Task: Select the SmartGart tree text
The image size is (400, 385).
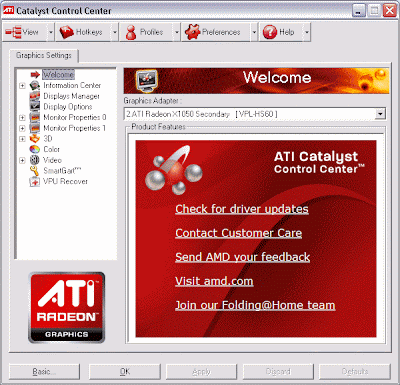Action: tap(62, 171)
